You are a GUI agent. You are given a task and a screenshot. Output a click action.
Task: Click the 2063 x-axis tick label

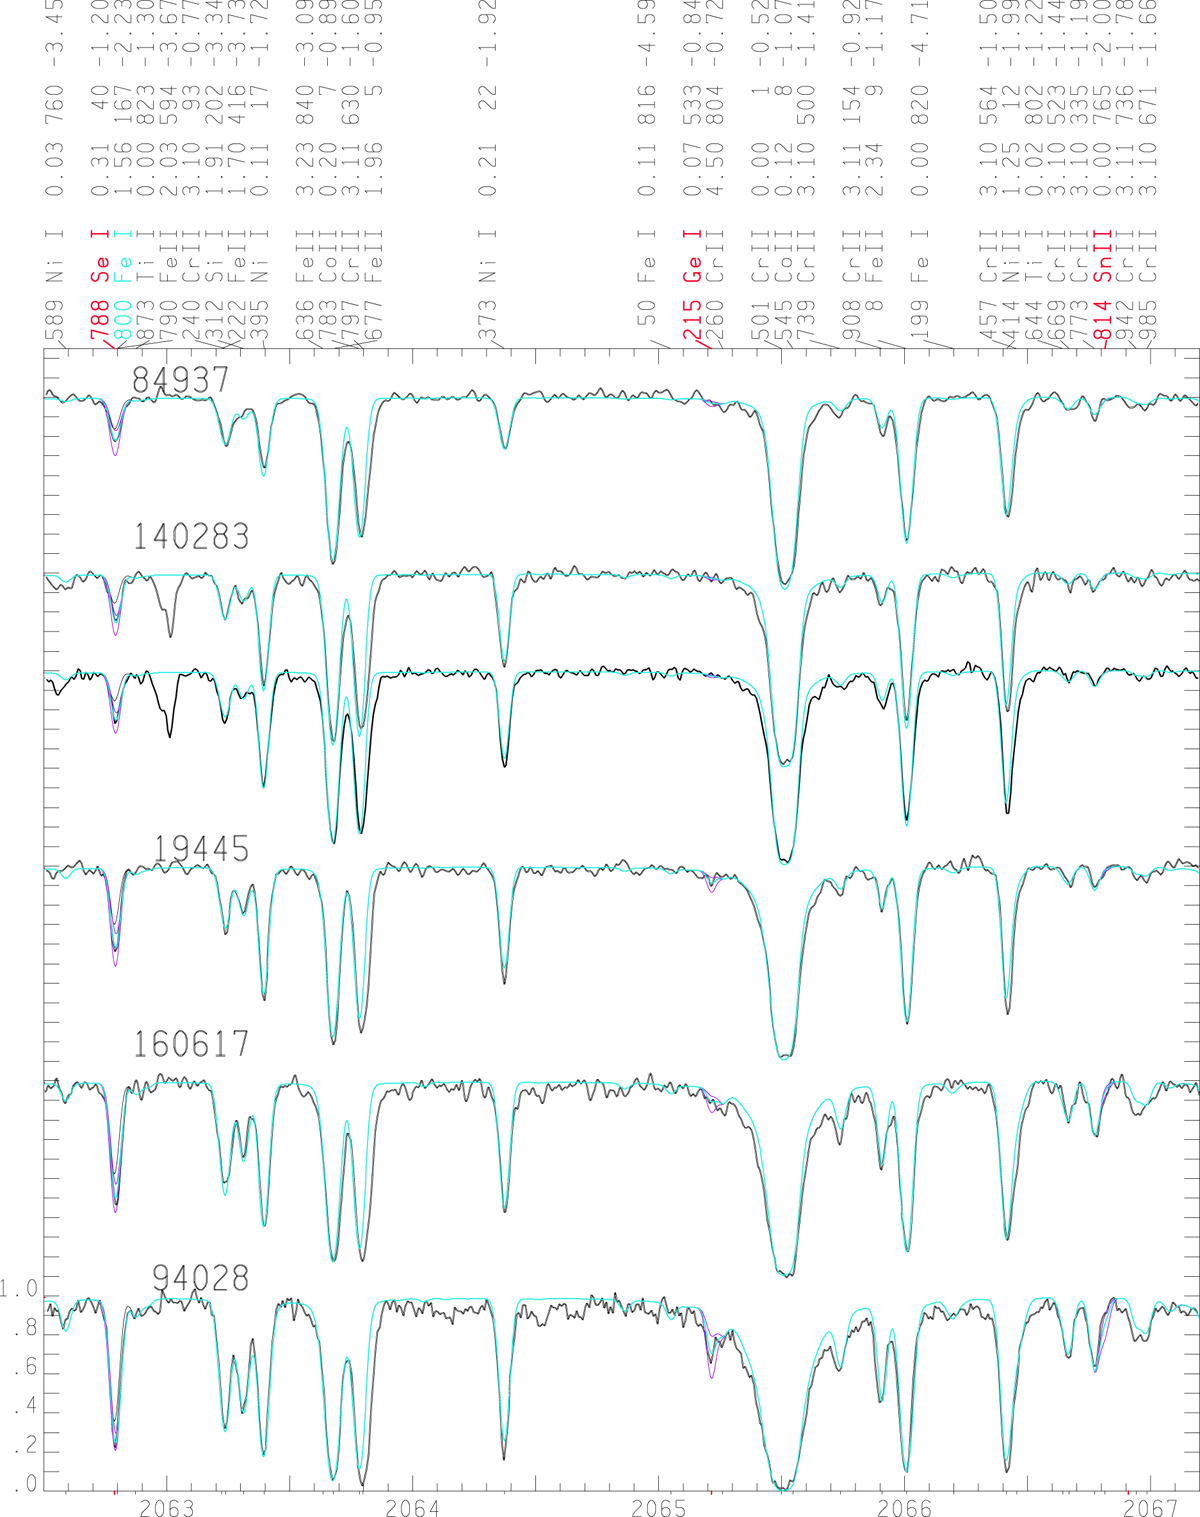(166, 1507)
